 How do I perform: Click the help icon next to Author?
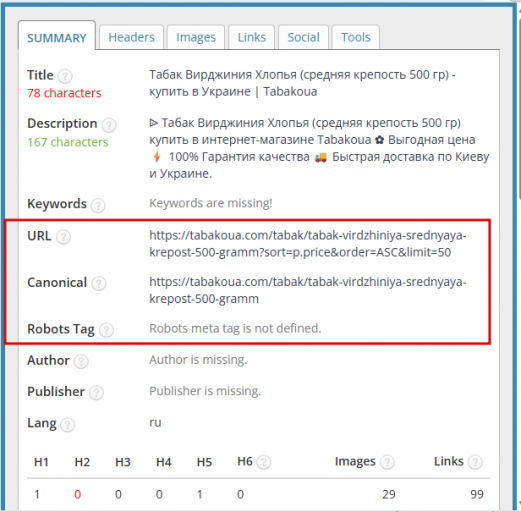tap(81, 361)
